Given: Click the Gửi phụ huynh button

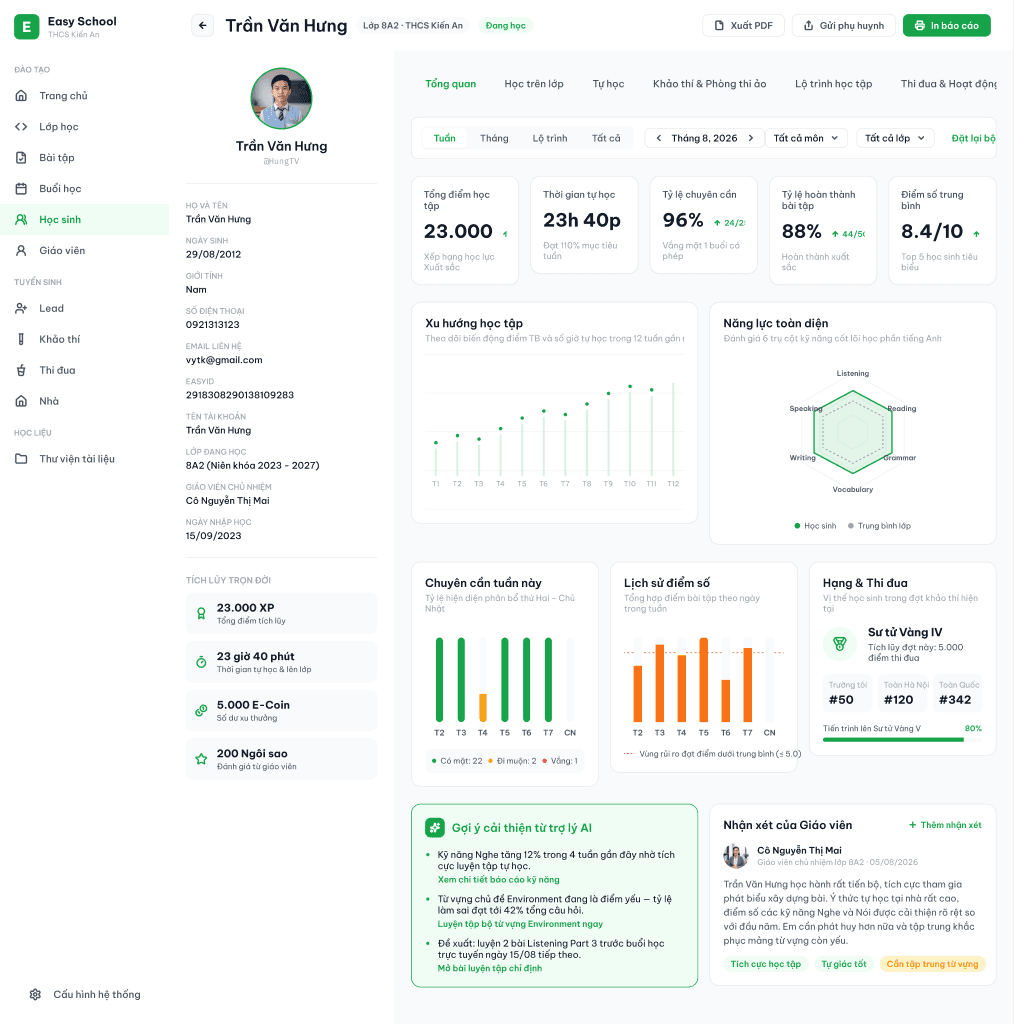Looking at the screenshot, I should tap(844, 25).
